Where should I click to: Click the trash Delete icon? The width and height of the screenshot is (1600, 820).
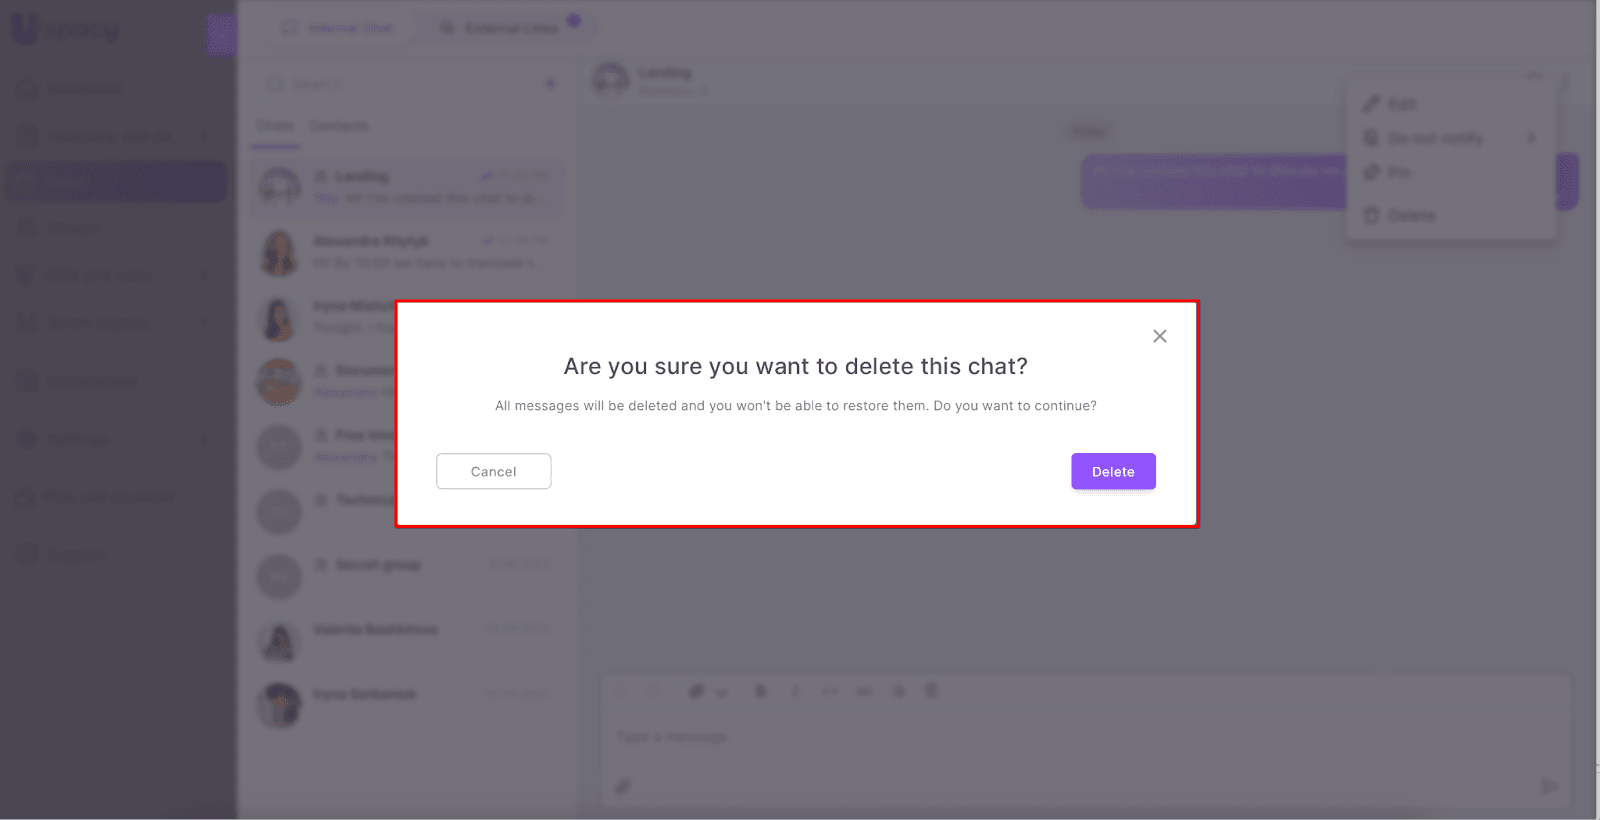tap(1372, 215)
